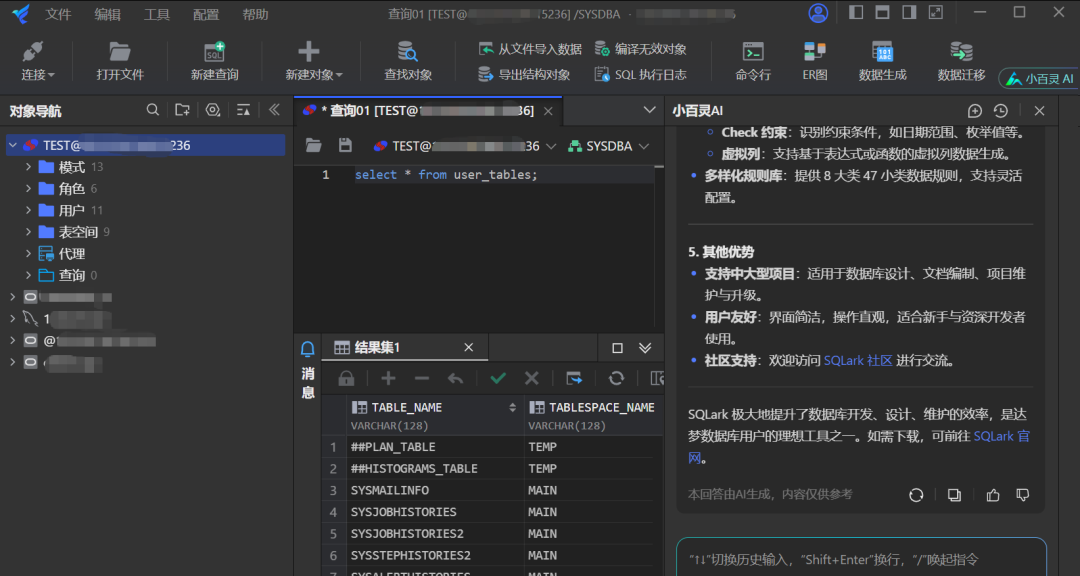This screenshot has width=1080, height=576.
Task: Delete a row with the minus icon
Action: [422, 378]
